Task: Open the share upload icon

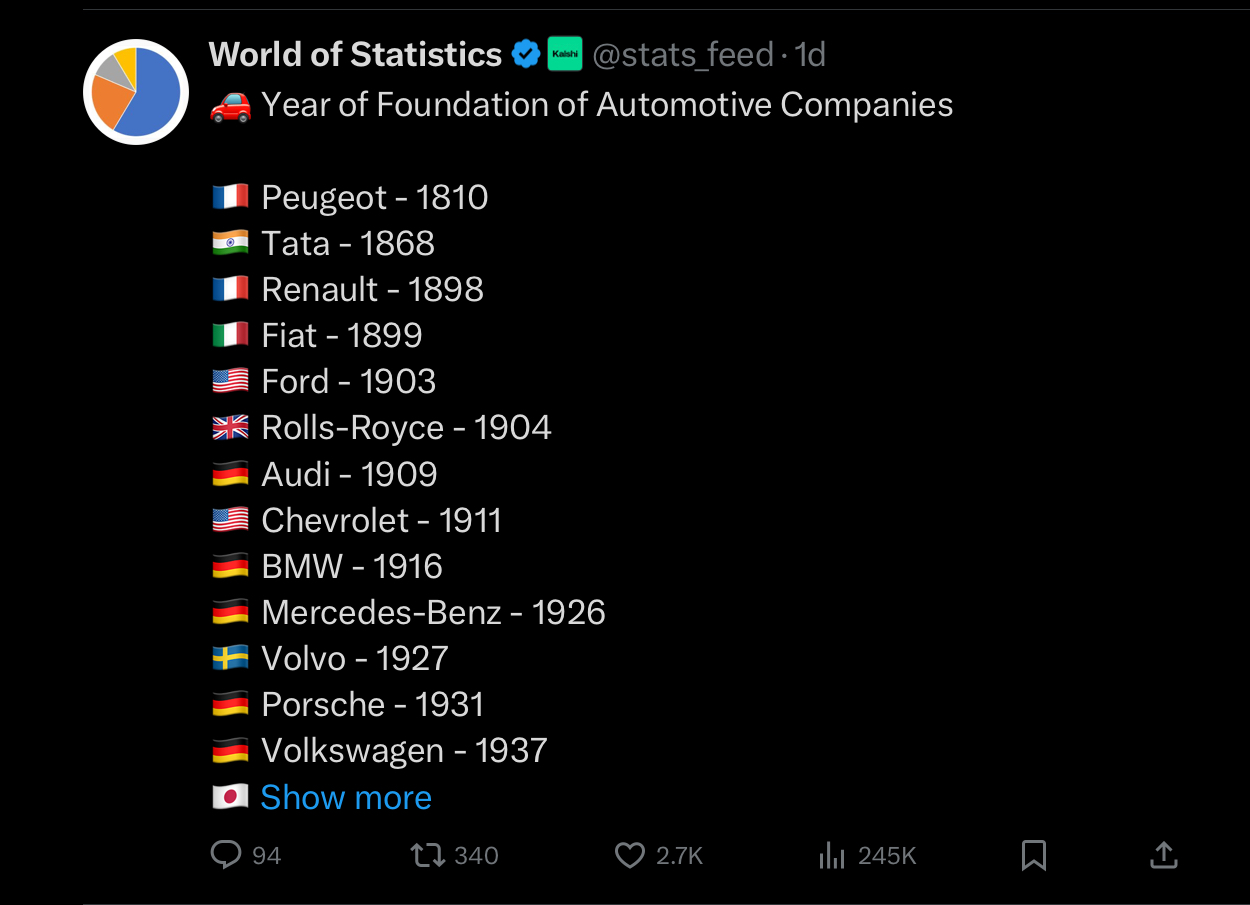Action: pos(1163,855)
